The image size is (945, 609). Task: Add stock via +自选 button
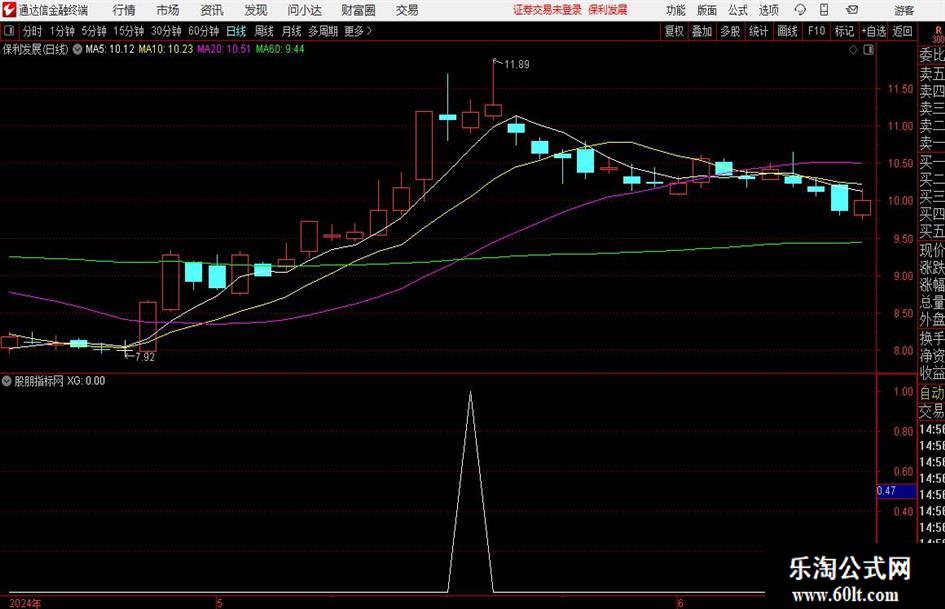(x=873, y=31)
